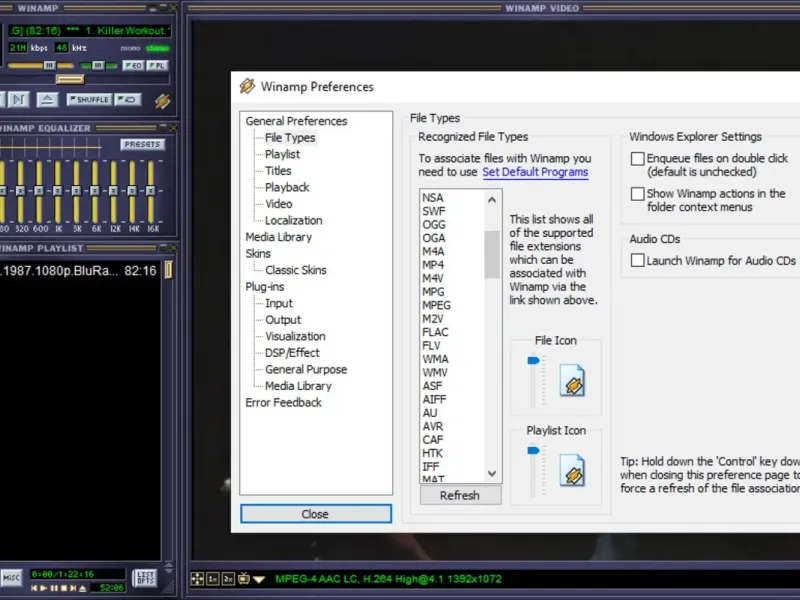Toggle the PL playlist window button

click(x=158, y=65)
